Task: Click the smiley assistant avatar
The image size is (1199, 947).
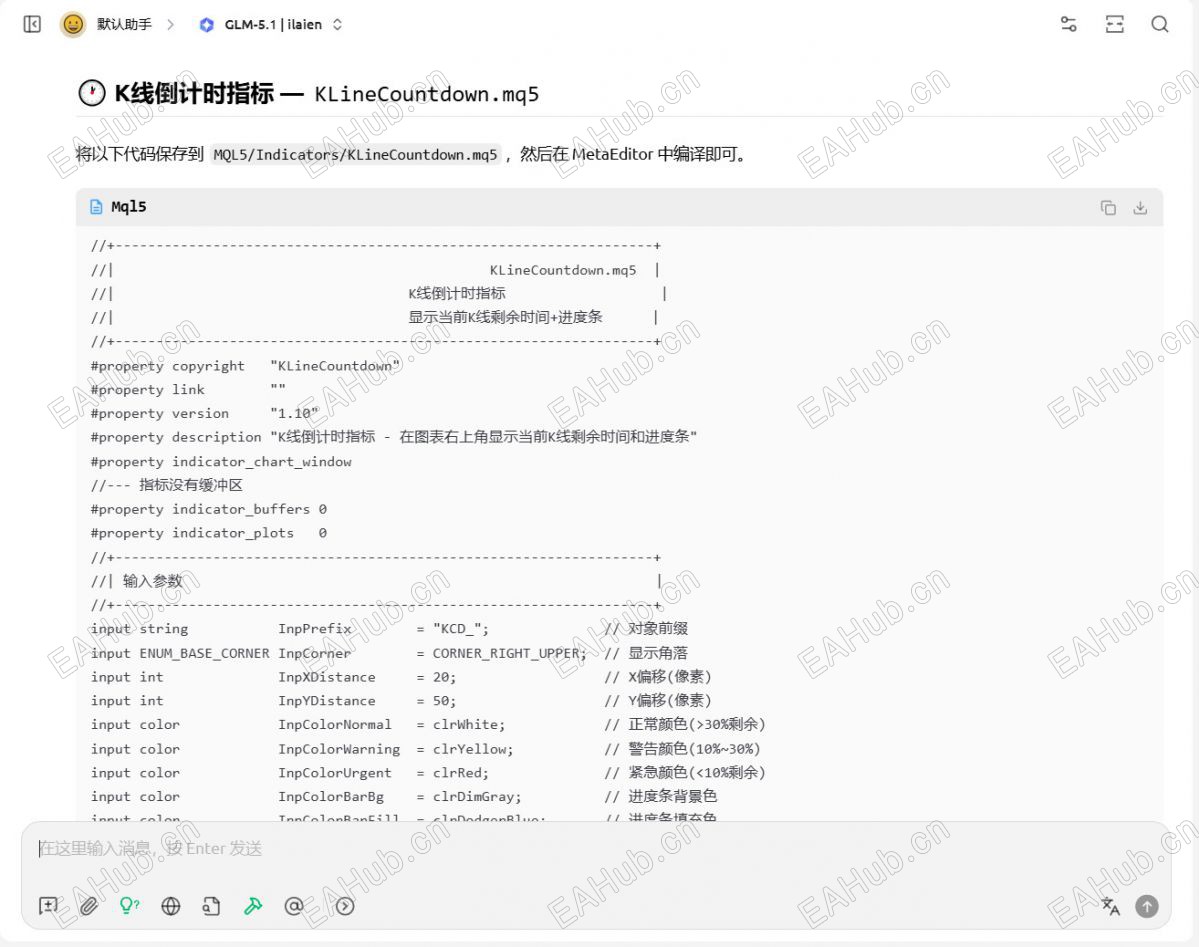Action: 73,24
